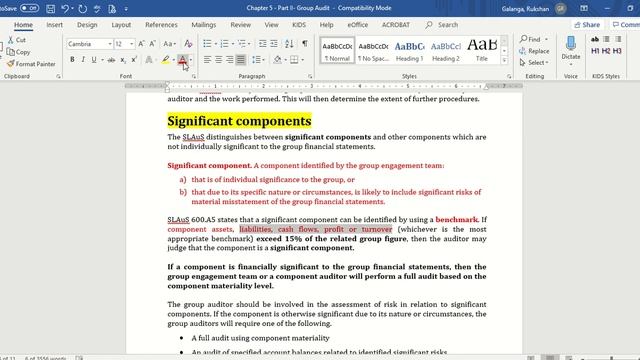
Task: Open the Font dialog launcher
Action: pos(194,76)
